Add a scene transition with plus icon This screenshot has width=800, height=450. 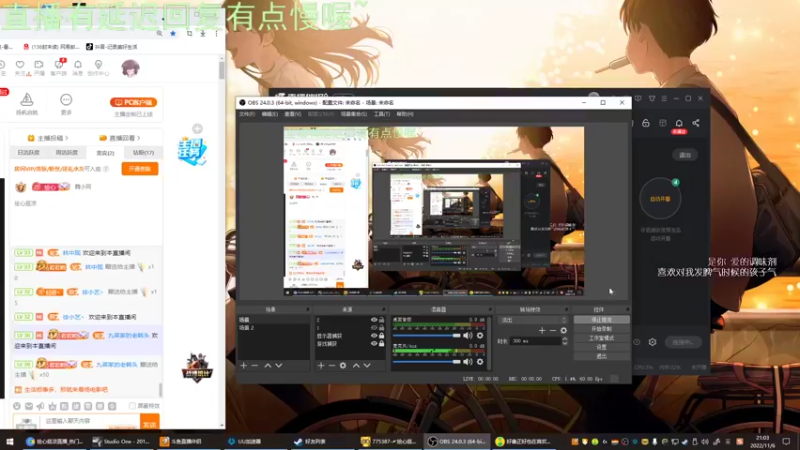coord(542,331)
